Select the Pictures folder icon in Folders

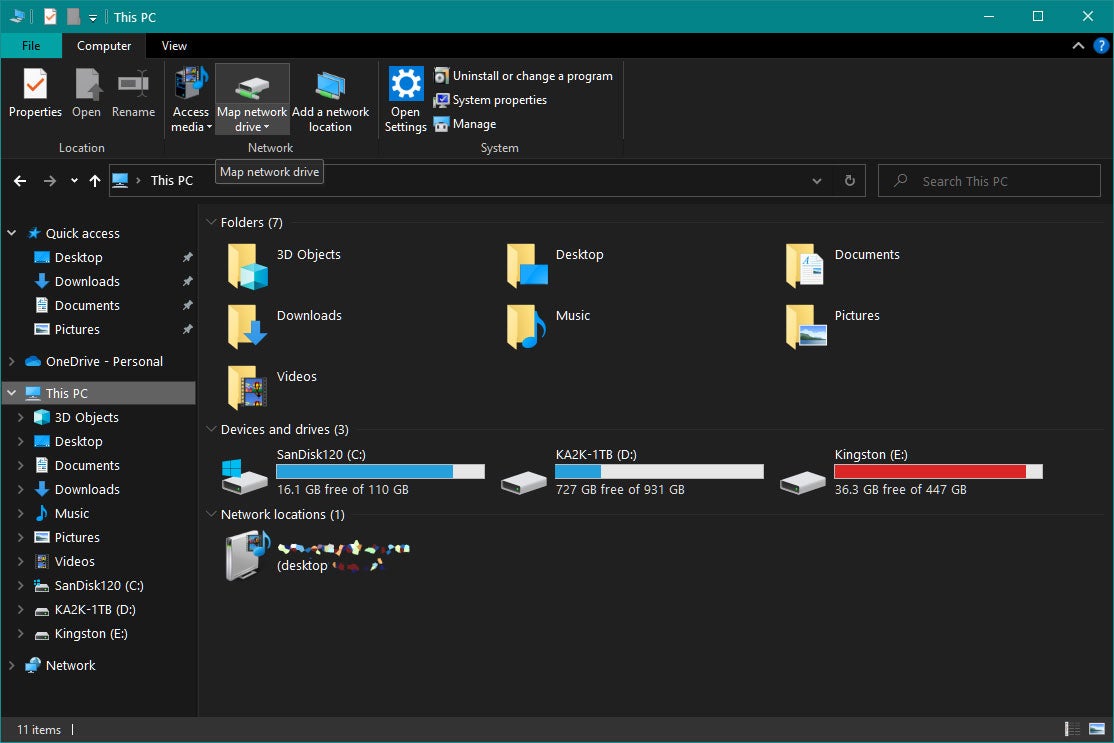pyautogui.click(x=805, y=327)
